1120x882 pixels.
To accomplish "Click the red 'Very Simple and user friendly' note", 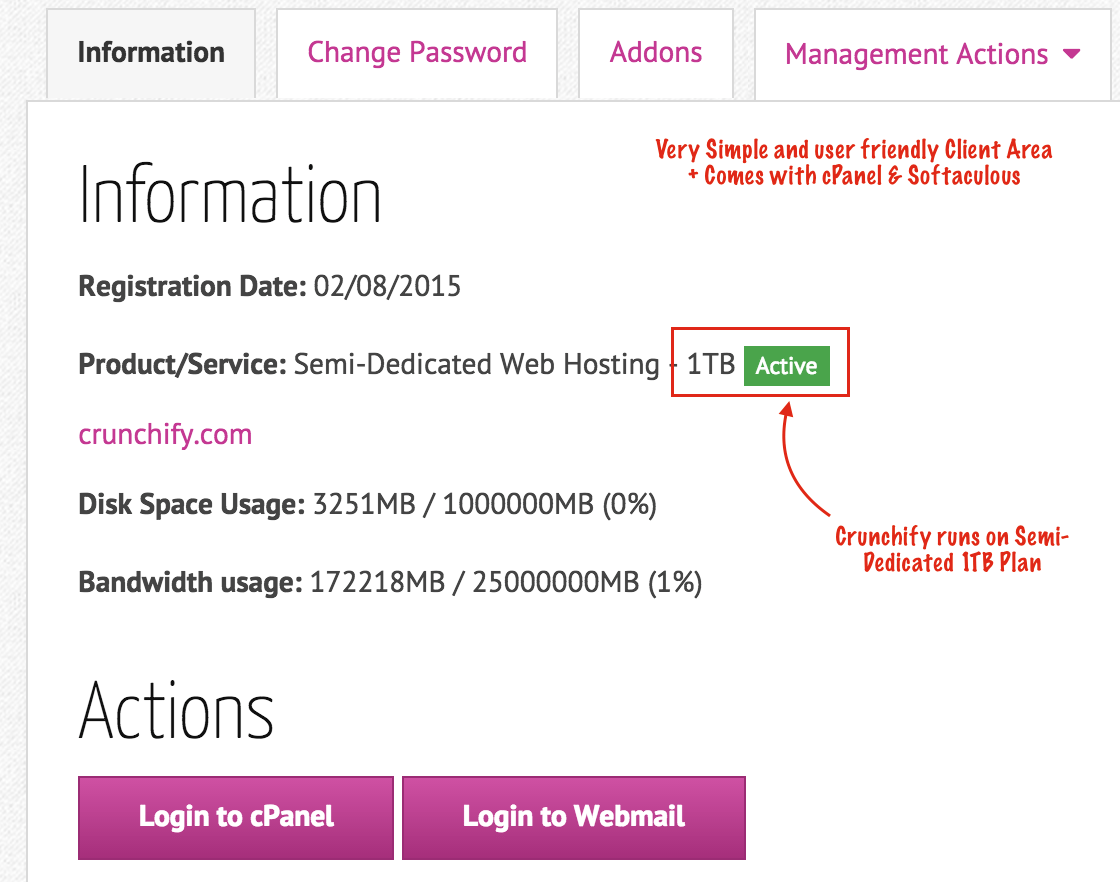I will (x=854, y=163).
